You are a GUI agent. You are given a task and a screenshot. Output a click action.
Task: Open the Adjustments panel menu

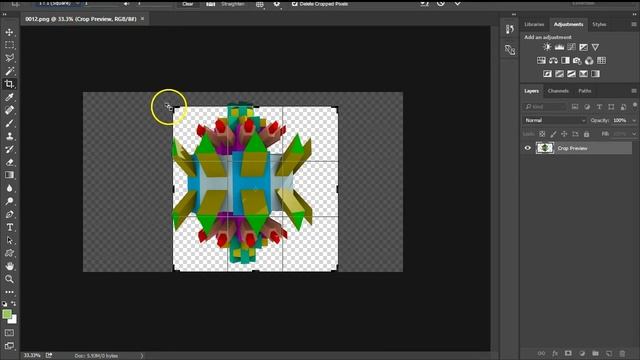(x=634, y=24)
